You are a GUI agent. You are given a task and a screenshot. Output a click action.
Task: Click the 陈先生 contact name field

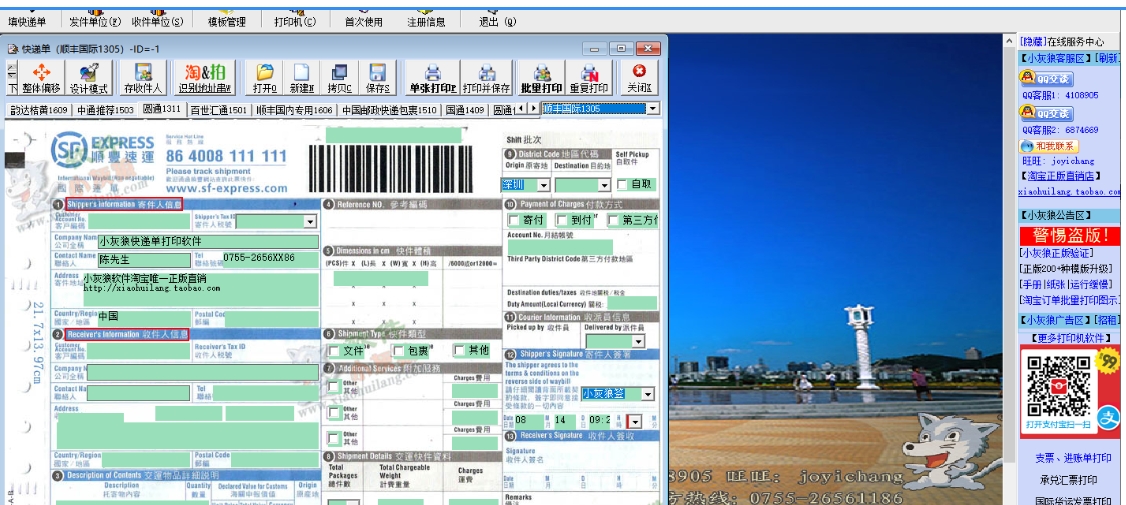pyautogui.click(x=144, y=259)
